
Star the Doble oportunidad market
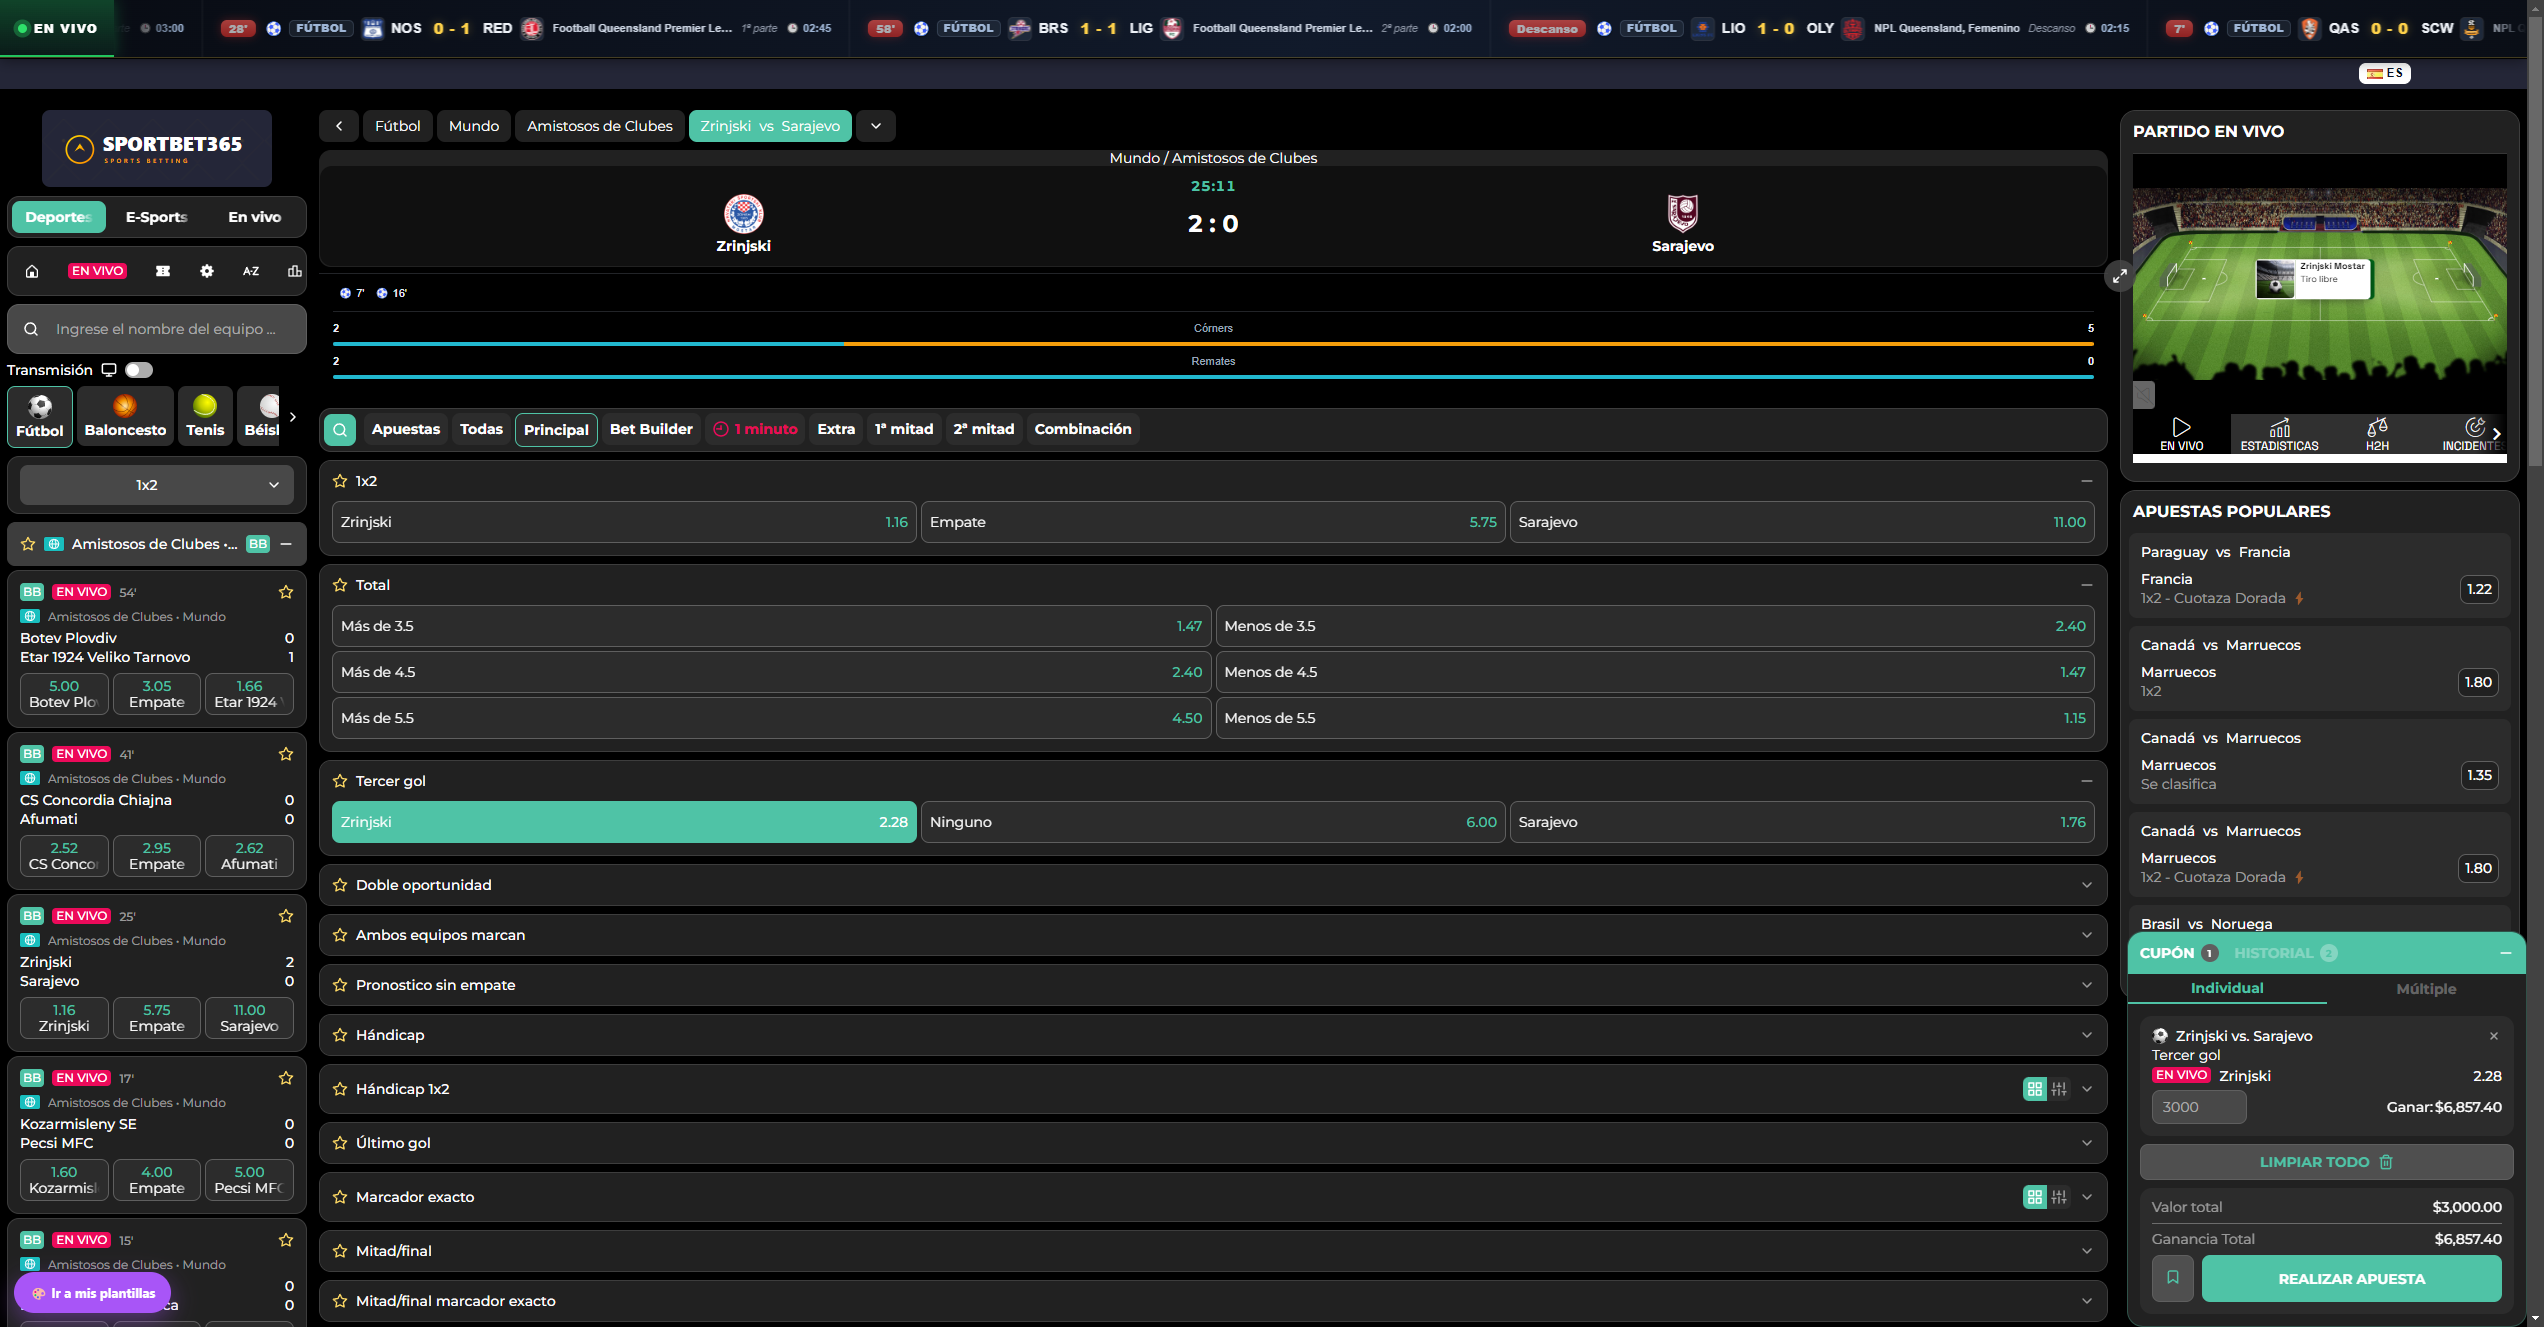coord(340,885)
